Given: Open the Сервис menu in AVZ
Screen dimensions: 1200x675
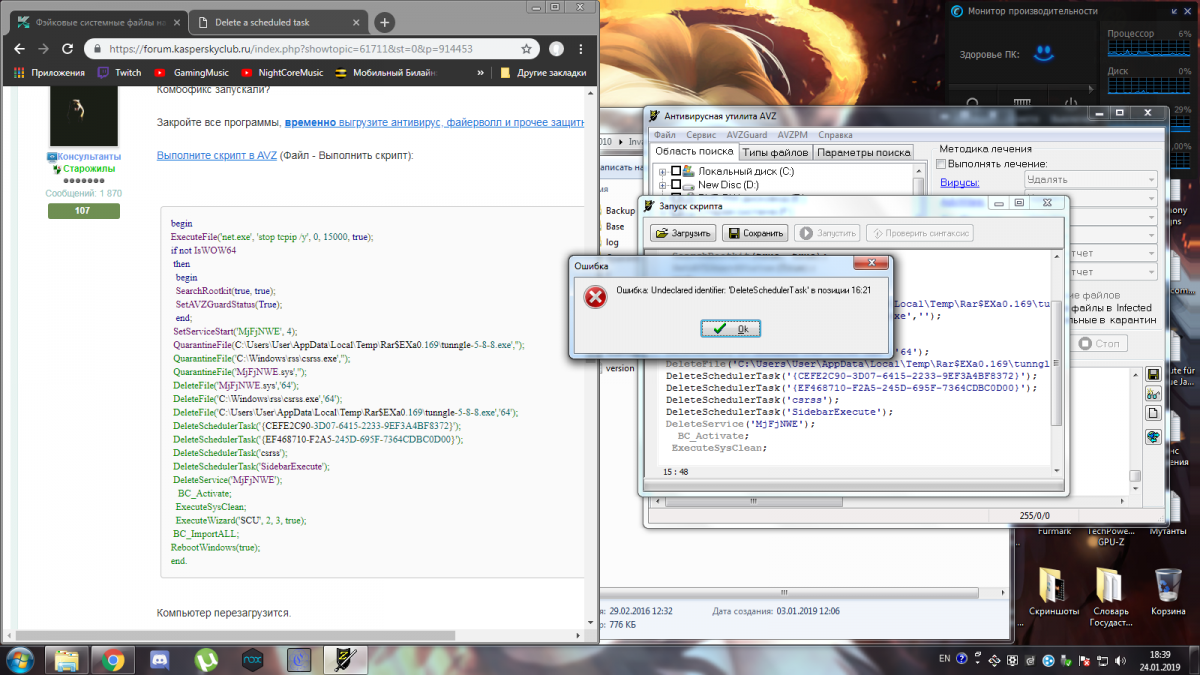Looking at the screenshot, I should 700,134.
